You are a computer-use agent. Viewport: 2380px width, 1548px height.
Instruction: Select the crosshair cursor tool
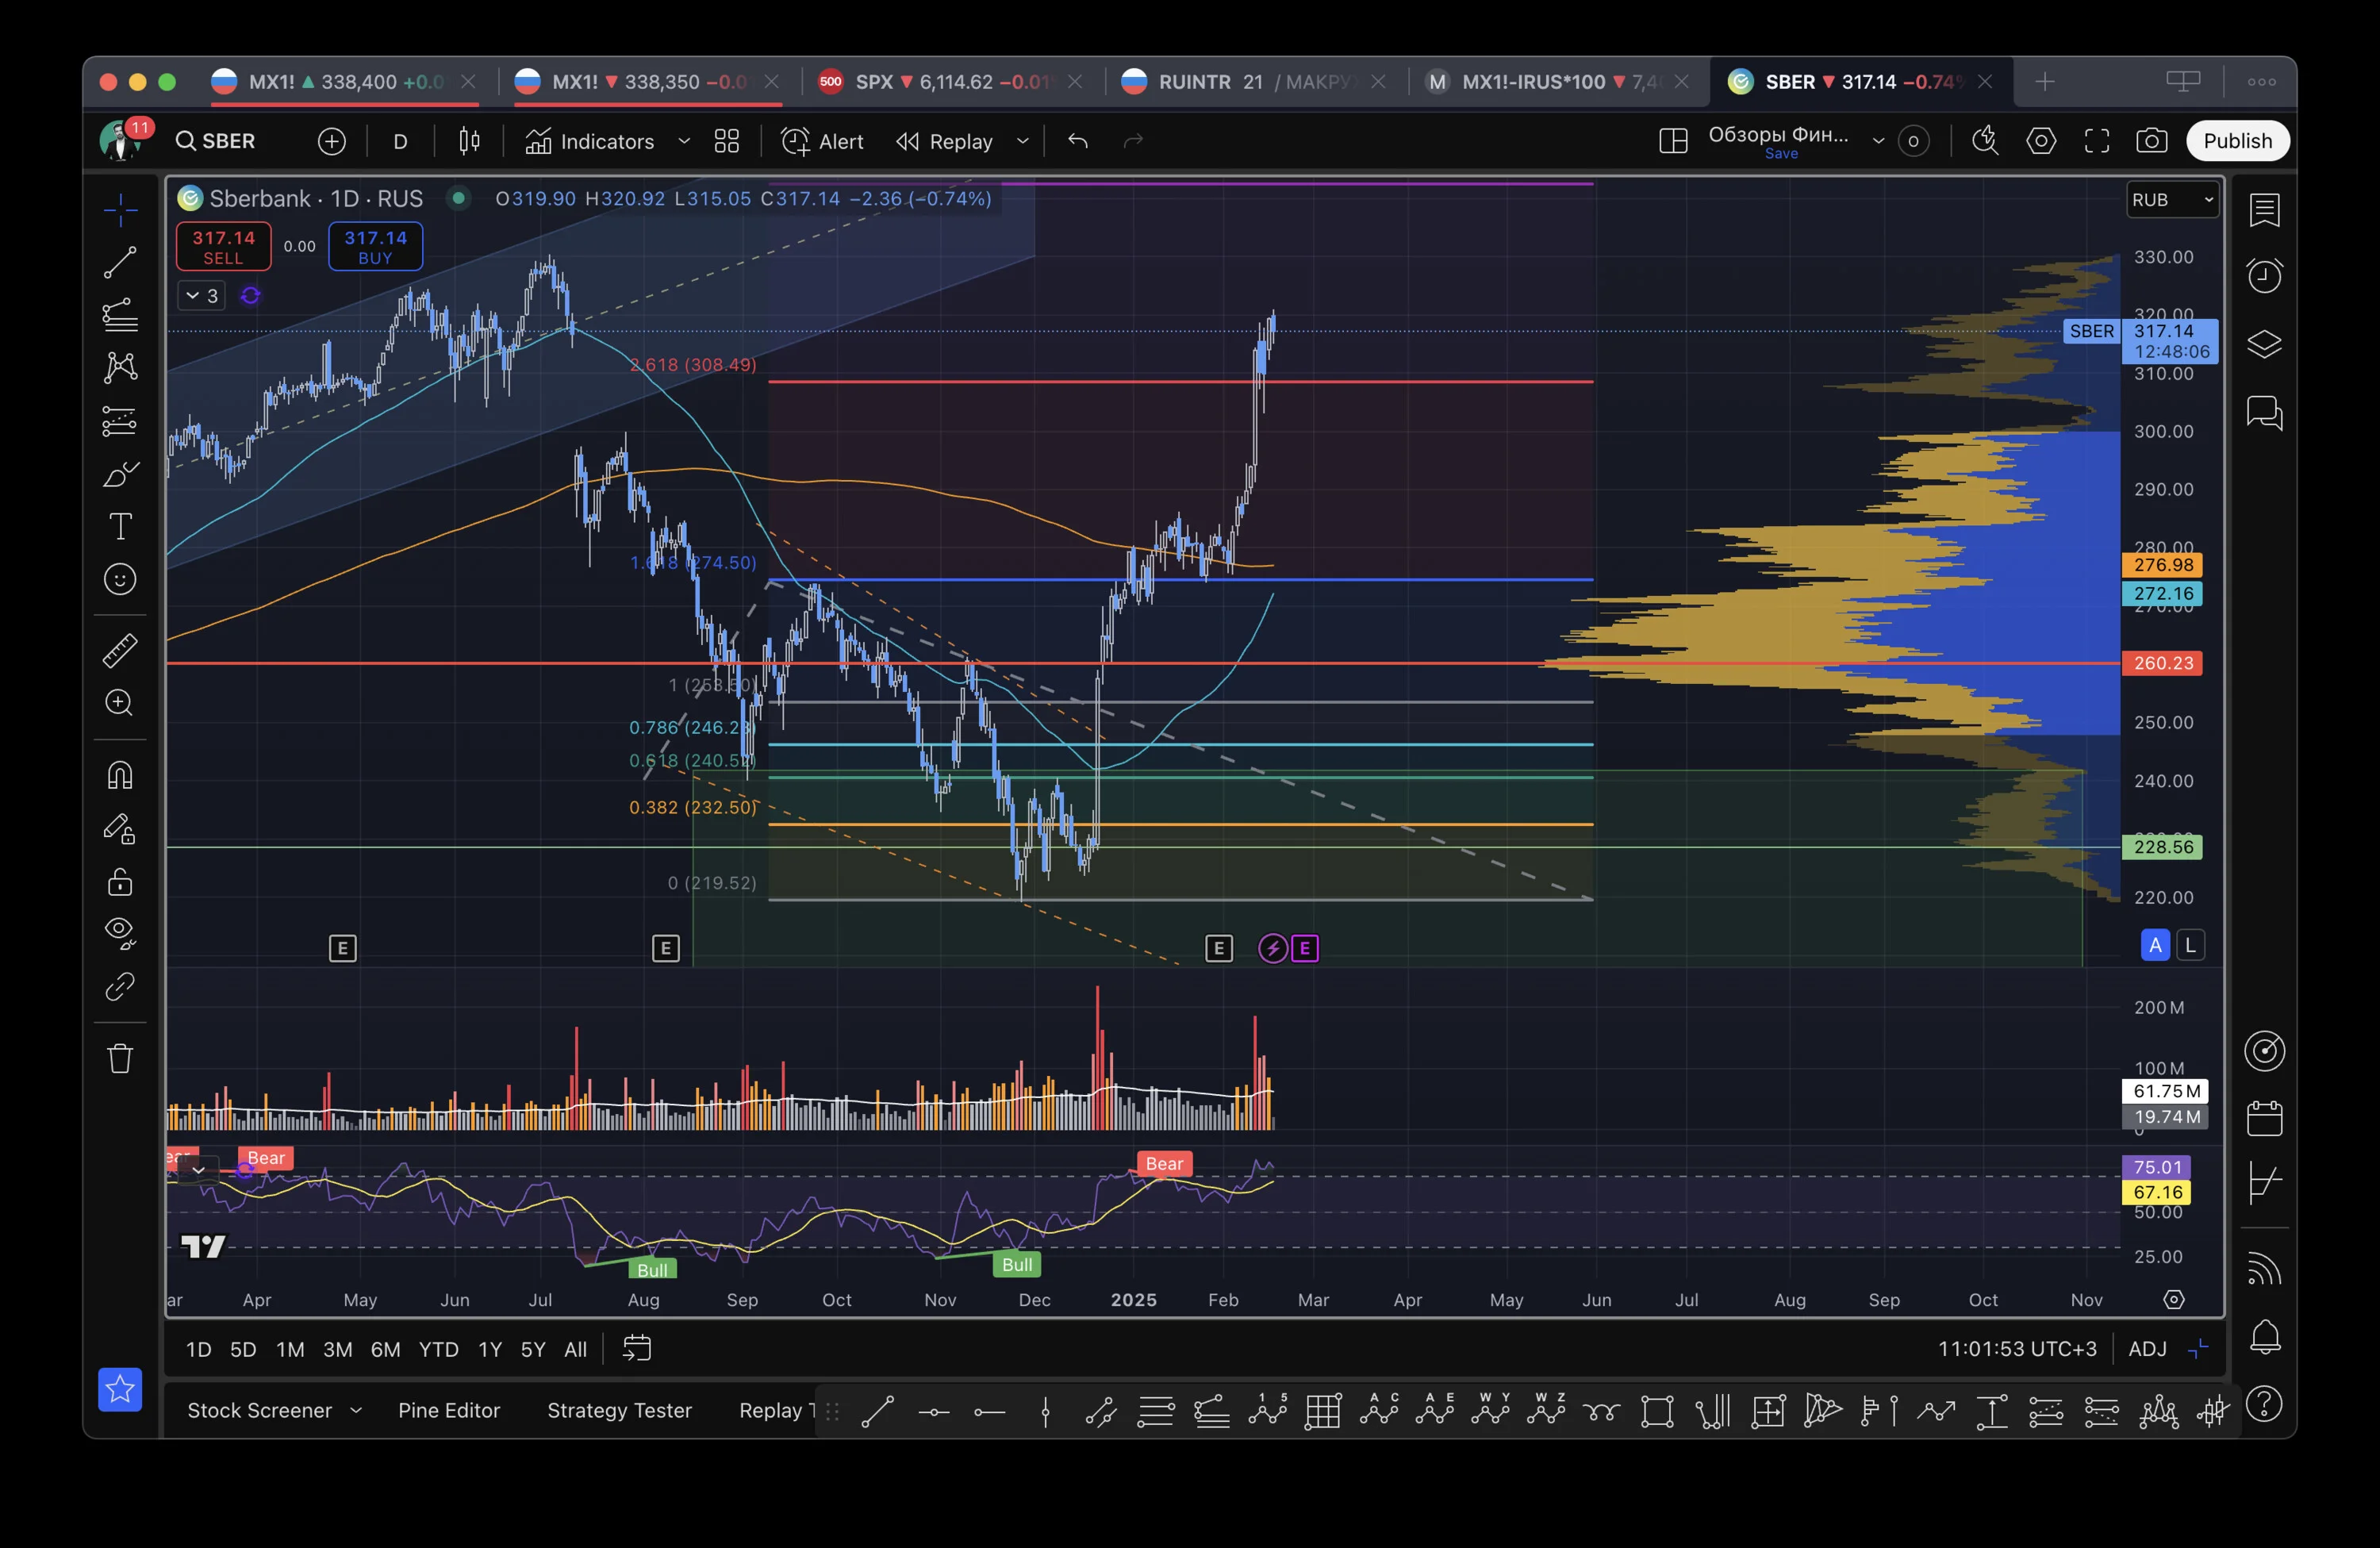pos(120,210)
